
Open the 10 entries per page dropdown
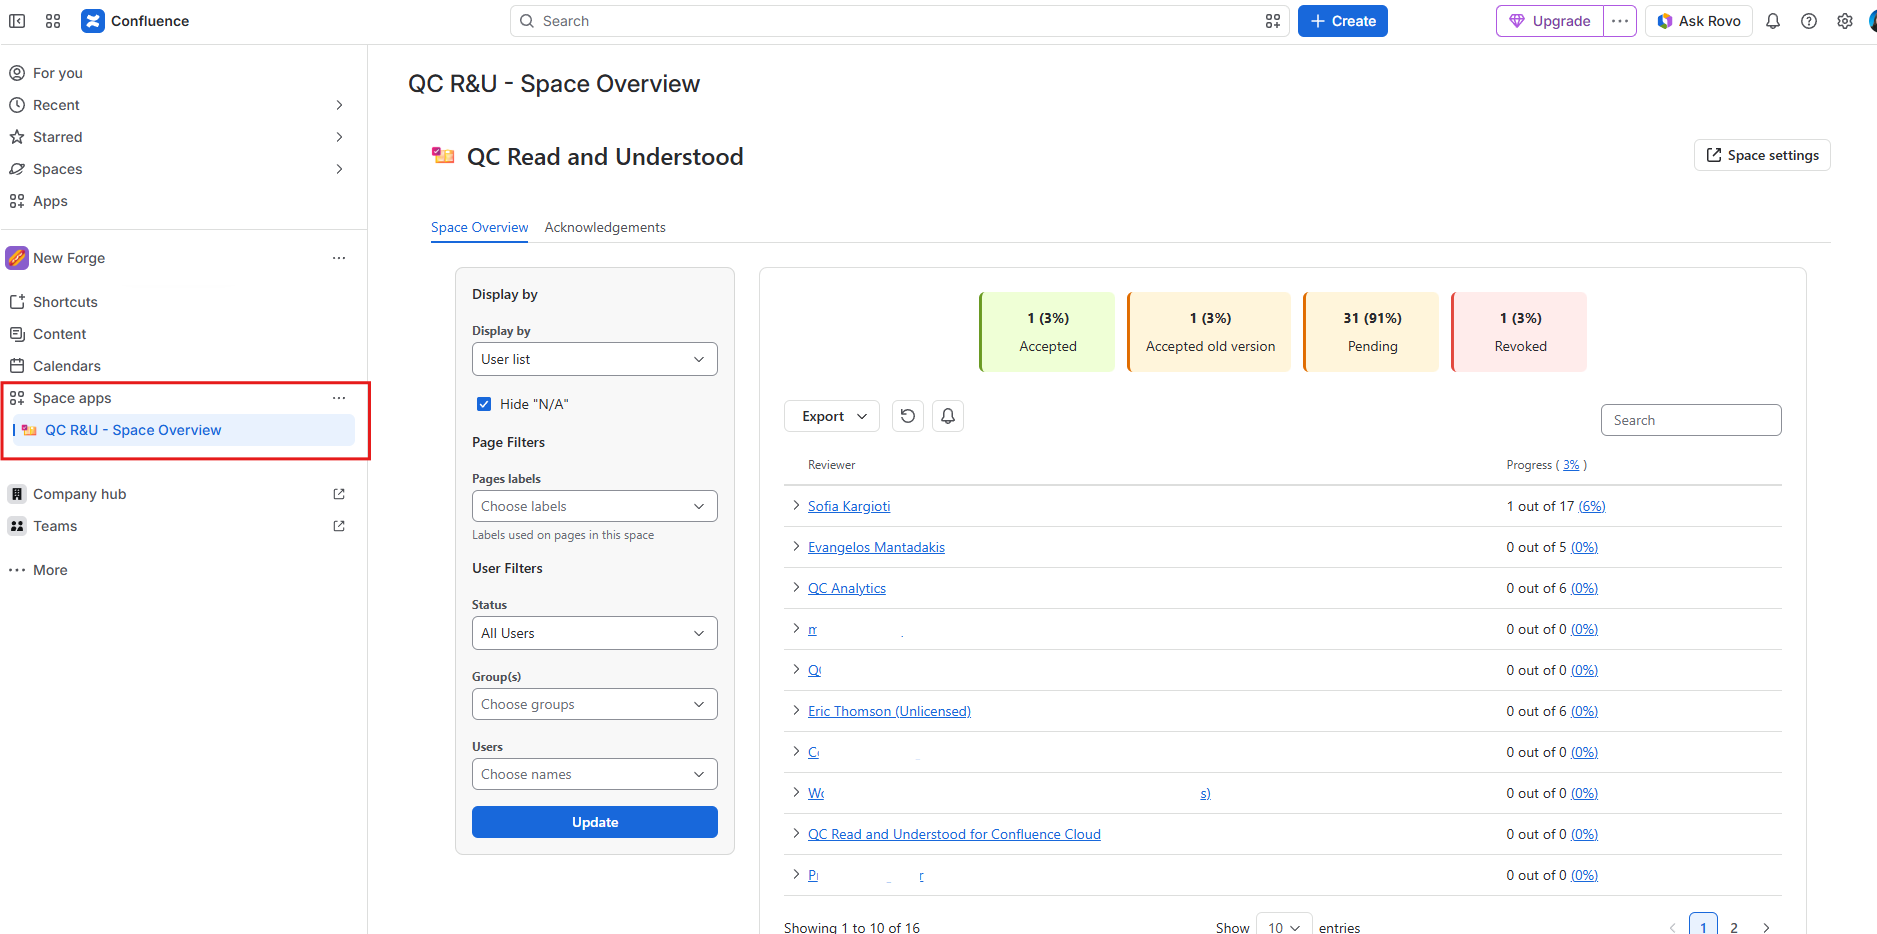click(1284, 927)
